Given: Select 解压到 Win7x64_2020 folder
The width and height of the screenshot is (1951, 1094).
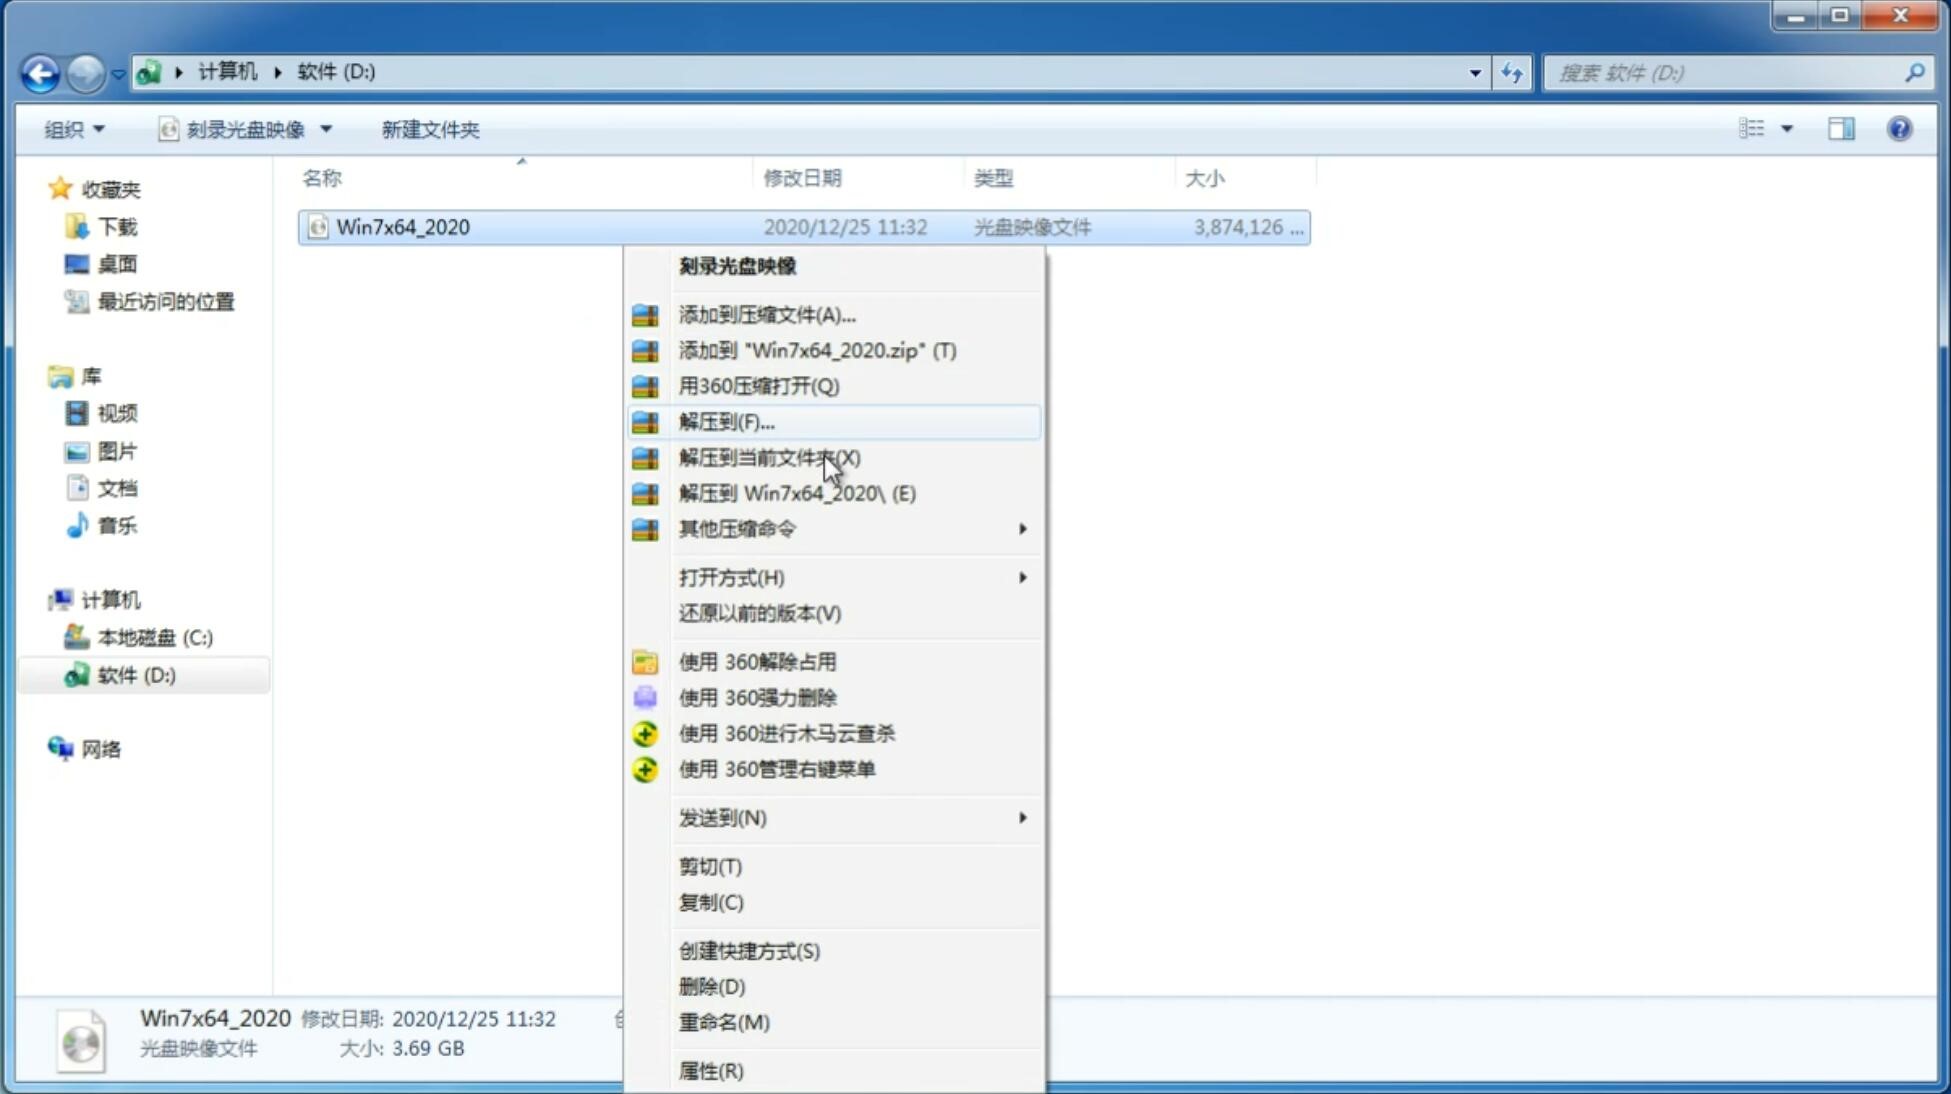Looking at the screenshot, I should tap(796, 492).
